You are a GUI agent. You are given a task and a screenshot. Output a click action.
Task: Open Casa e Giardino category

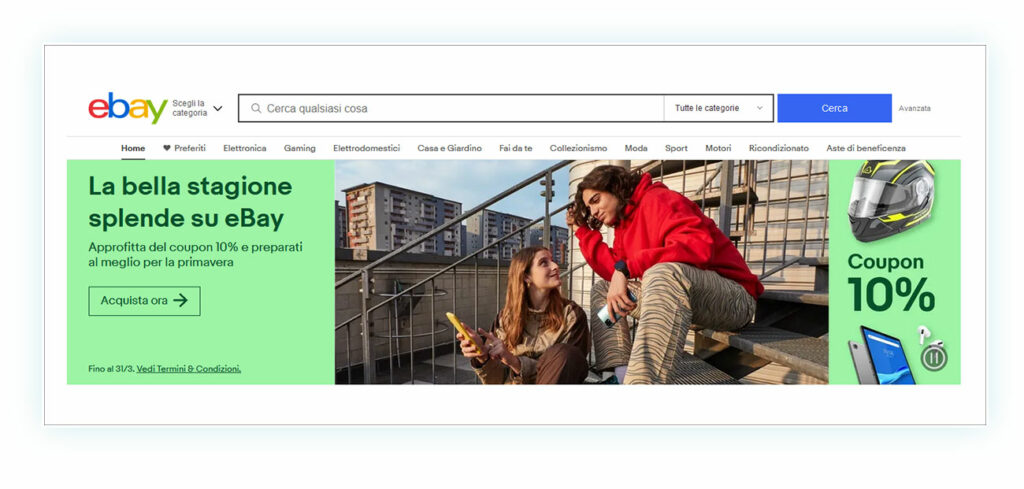[449, 148]
